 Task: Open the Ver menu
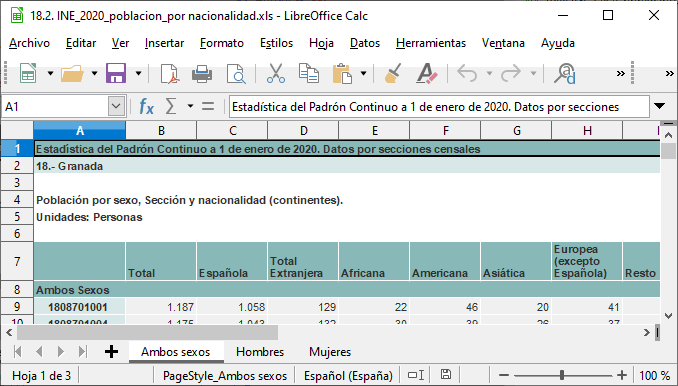[x=120, y=43]
